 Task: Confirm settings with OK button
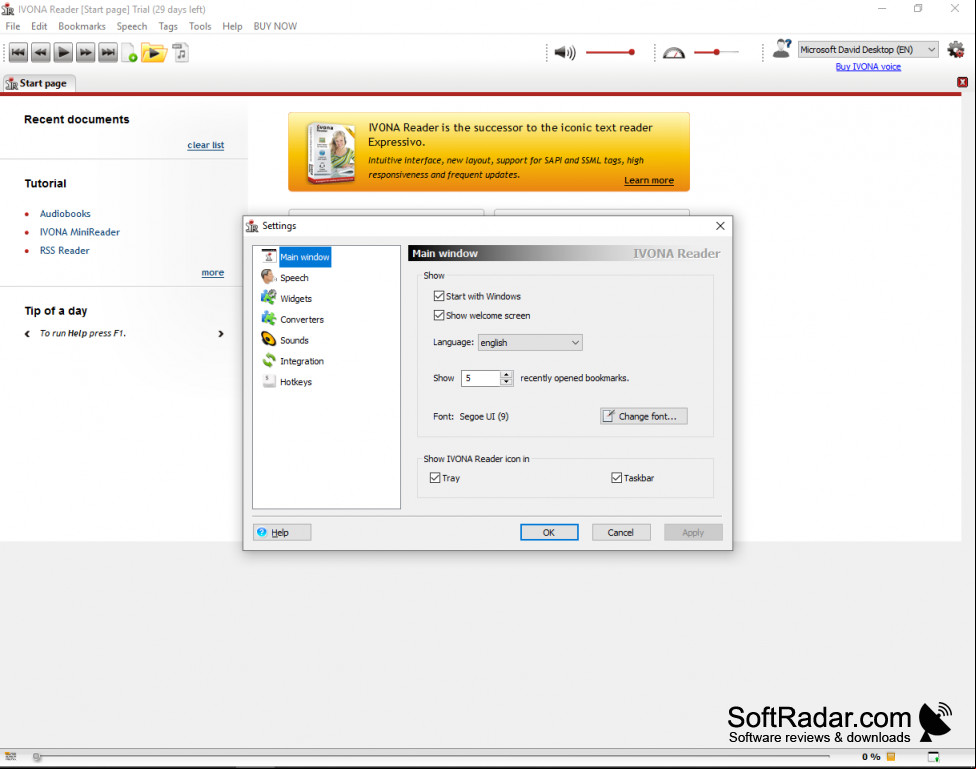click(549, 532)
